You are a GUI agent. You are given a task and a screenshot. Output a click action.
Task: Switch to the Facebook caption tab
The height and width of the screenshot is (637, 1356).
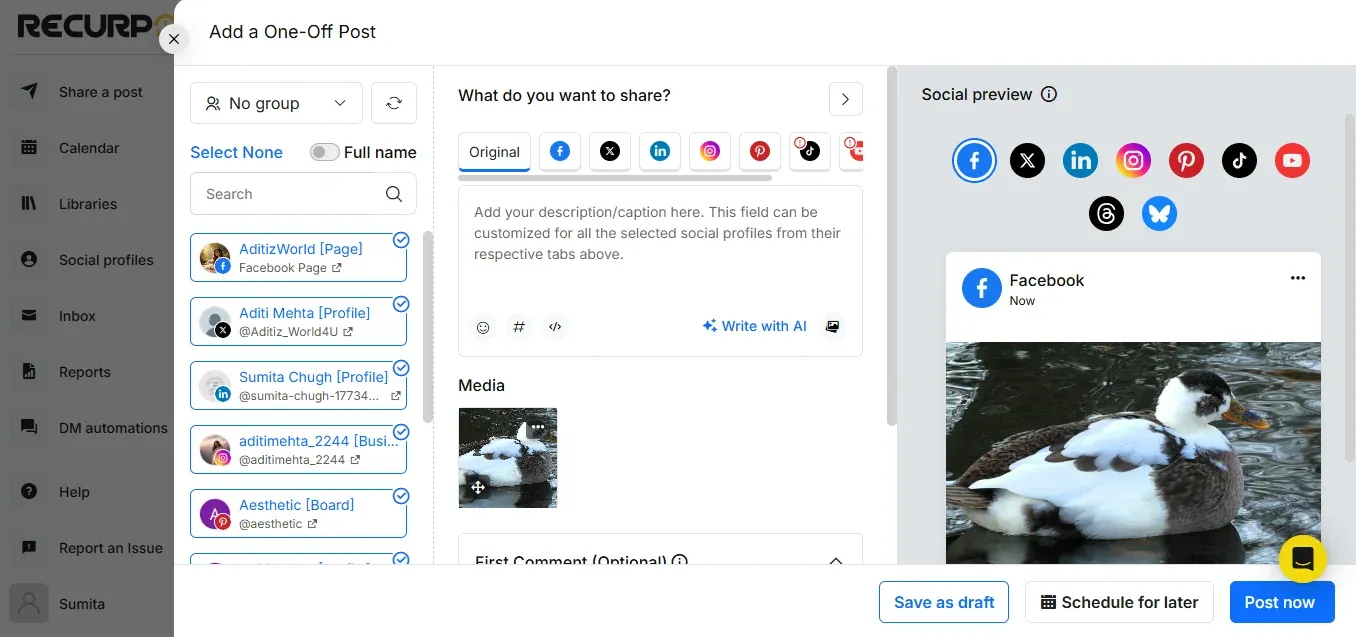[560, 151]
